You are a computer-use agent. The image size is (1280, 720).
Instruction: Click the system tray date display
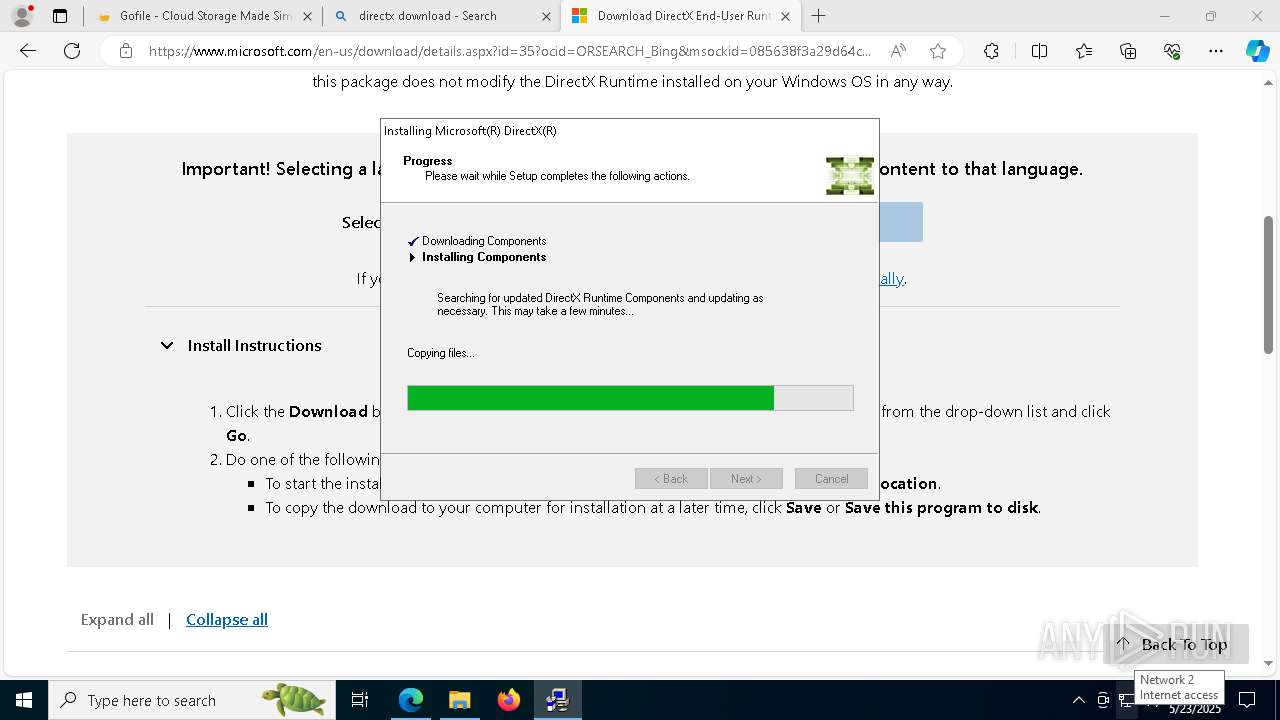[1195, 708]
